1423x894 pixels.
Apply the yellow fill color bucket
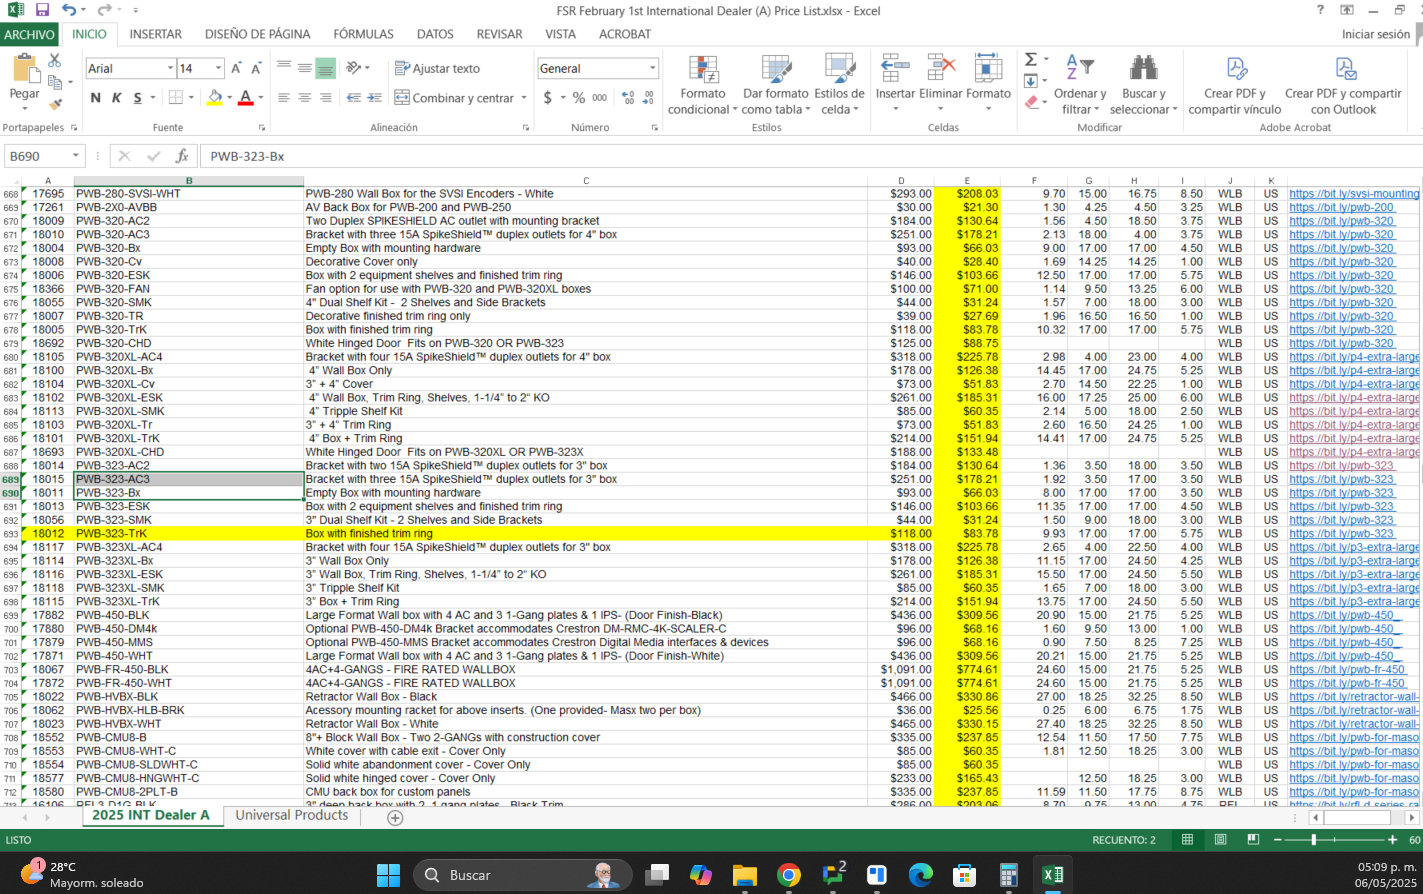pyautogui.click(x=215, y=98)
